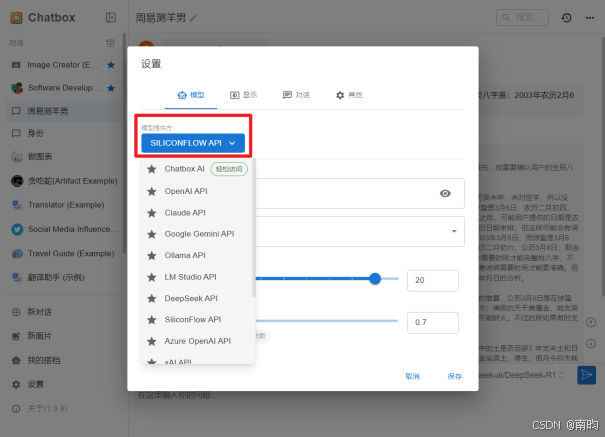Screen dimensions: 605x437
Task: Choose Chatbox AI from provider list
Action: point(198,169)
